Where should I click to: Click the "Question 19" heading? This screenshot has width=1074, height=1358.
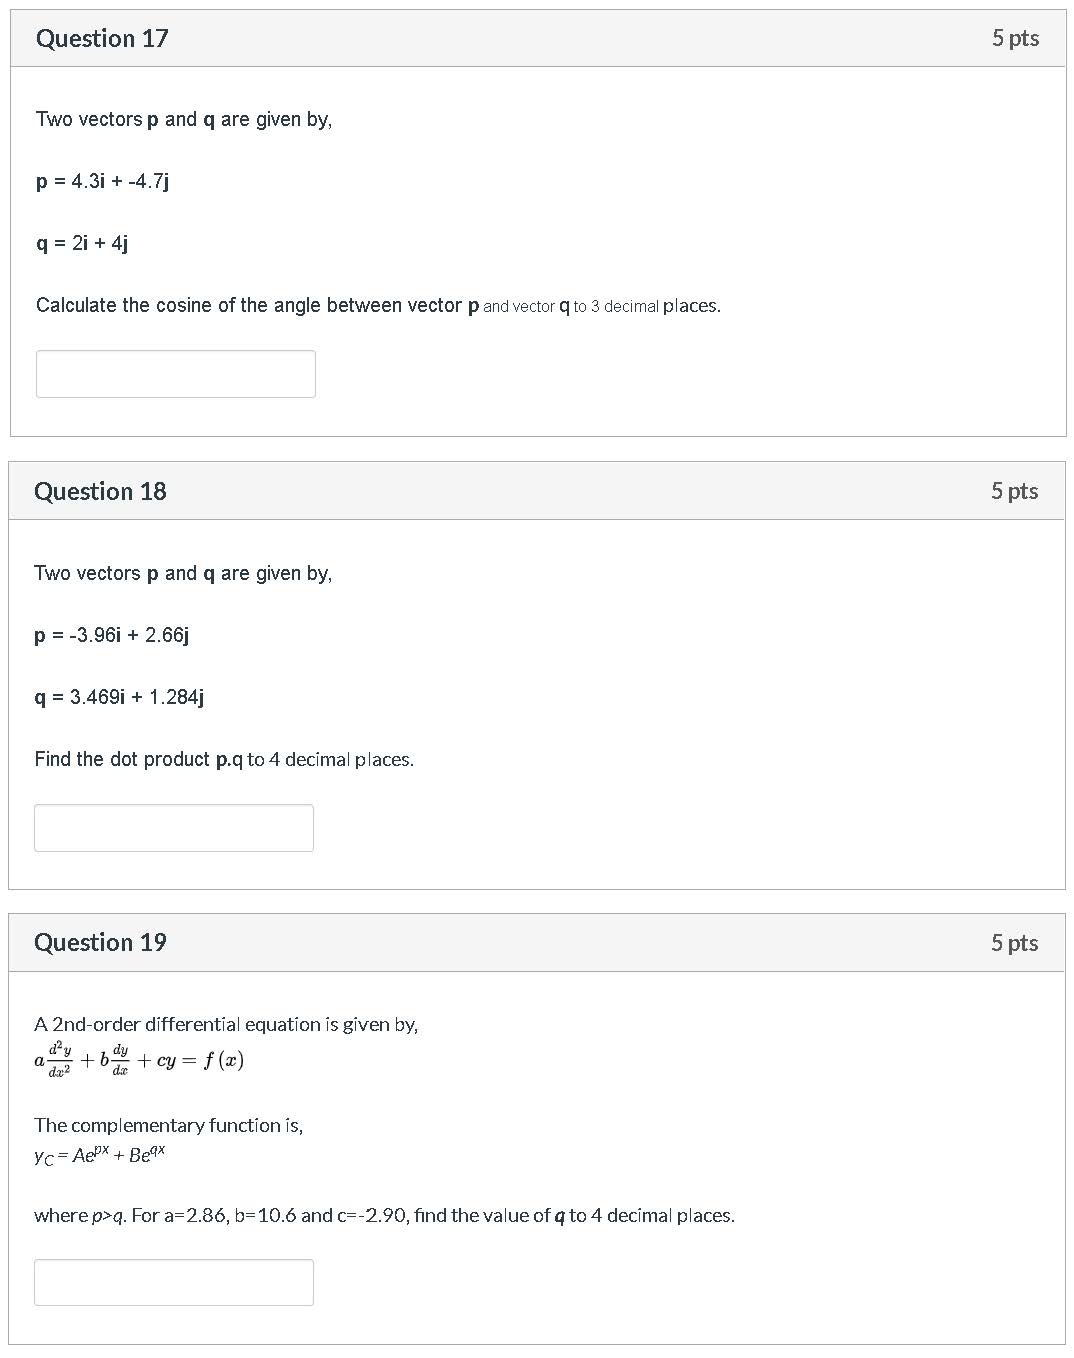coord(100,943)
